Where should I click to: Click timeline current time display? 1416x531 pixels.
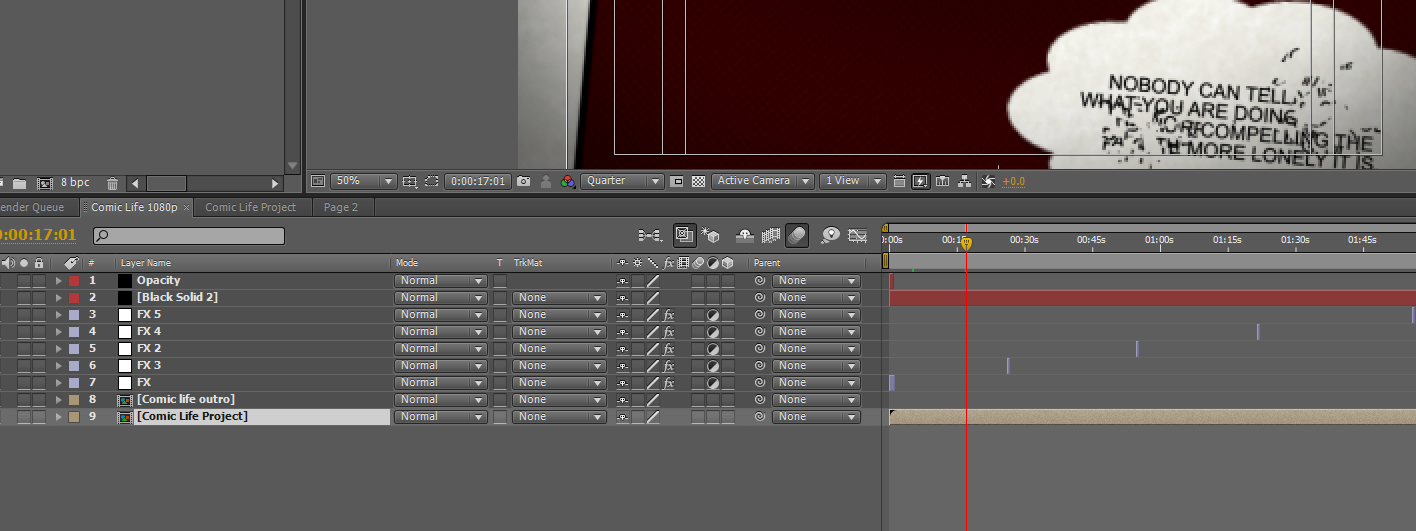coord(38,235)
